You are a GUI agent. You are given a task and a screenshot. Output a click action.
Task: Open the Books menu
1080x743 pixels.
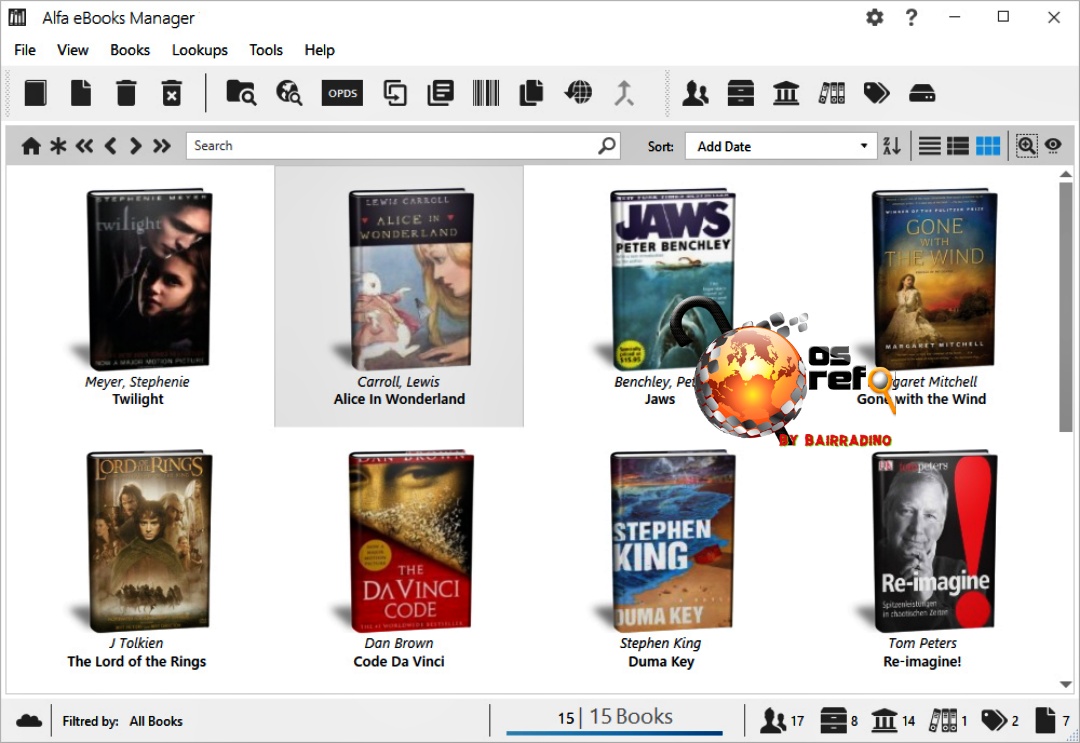point(130,50)
